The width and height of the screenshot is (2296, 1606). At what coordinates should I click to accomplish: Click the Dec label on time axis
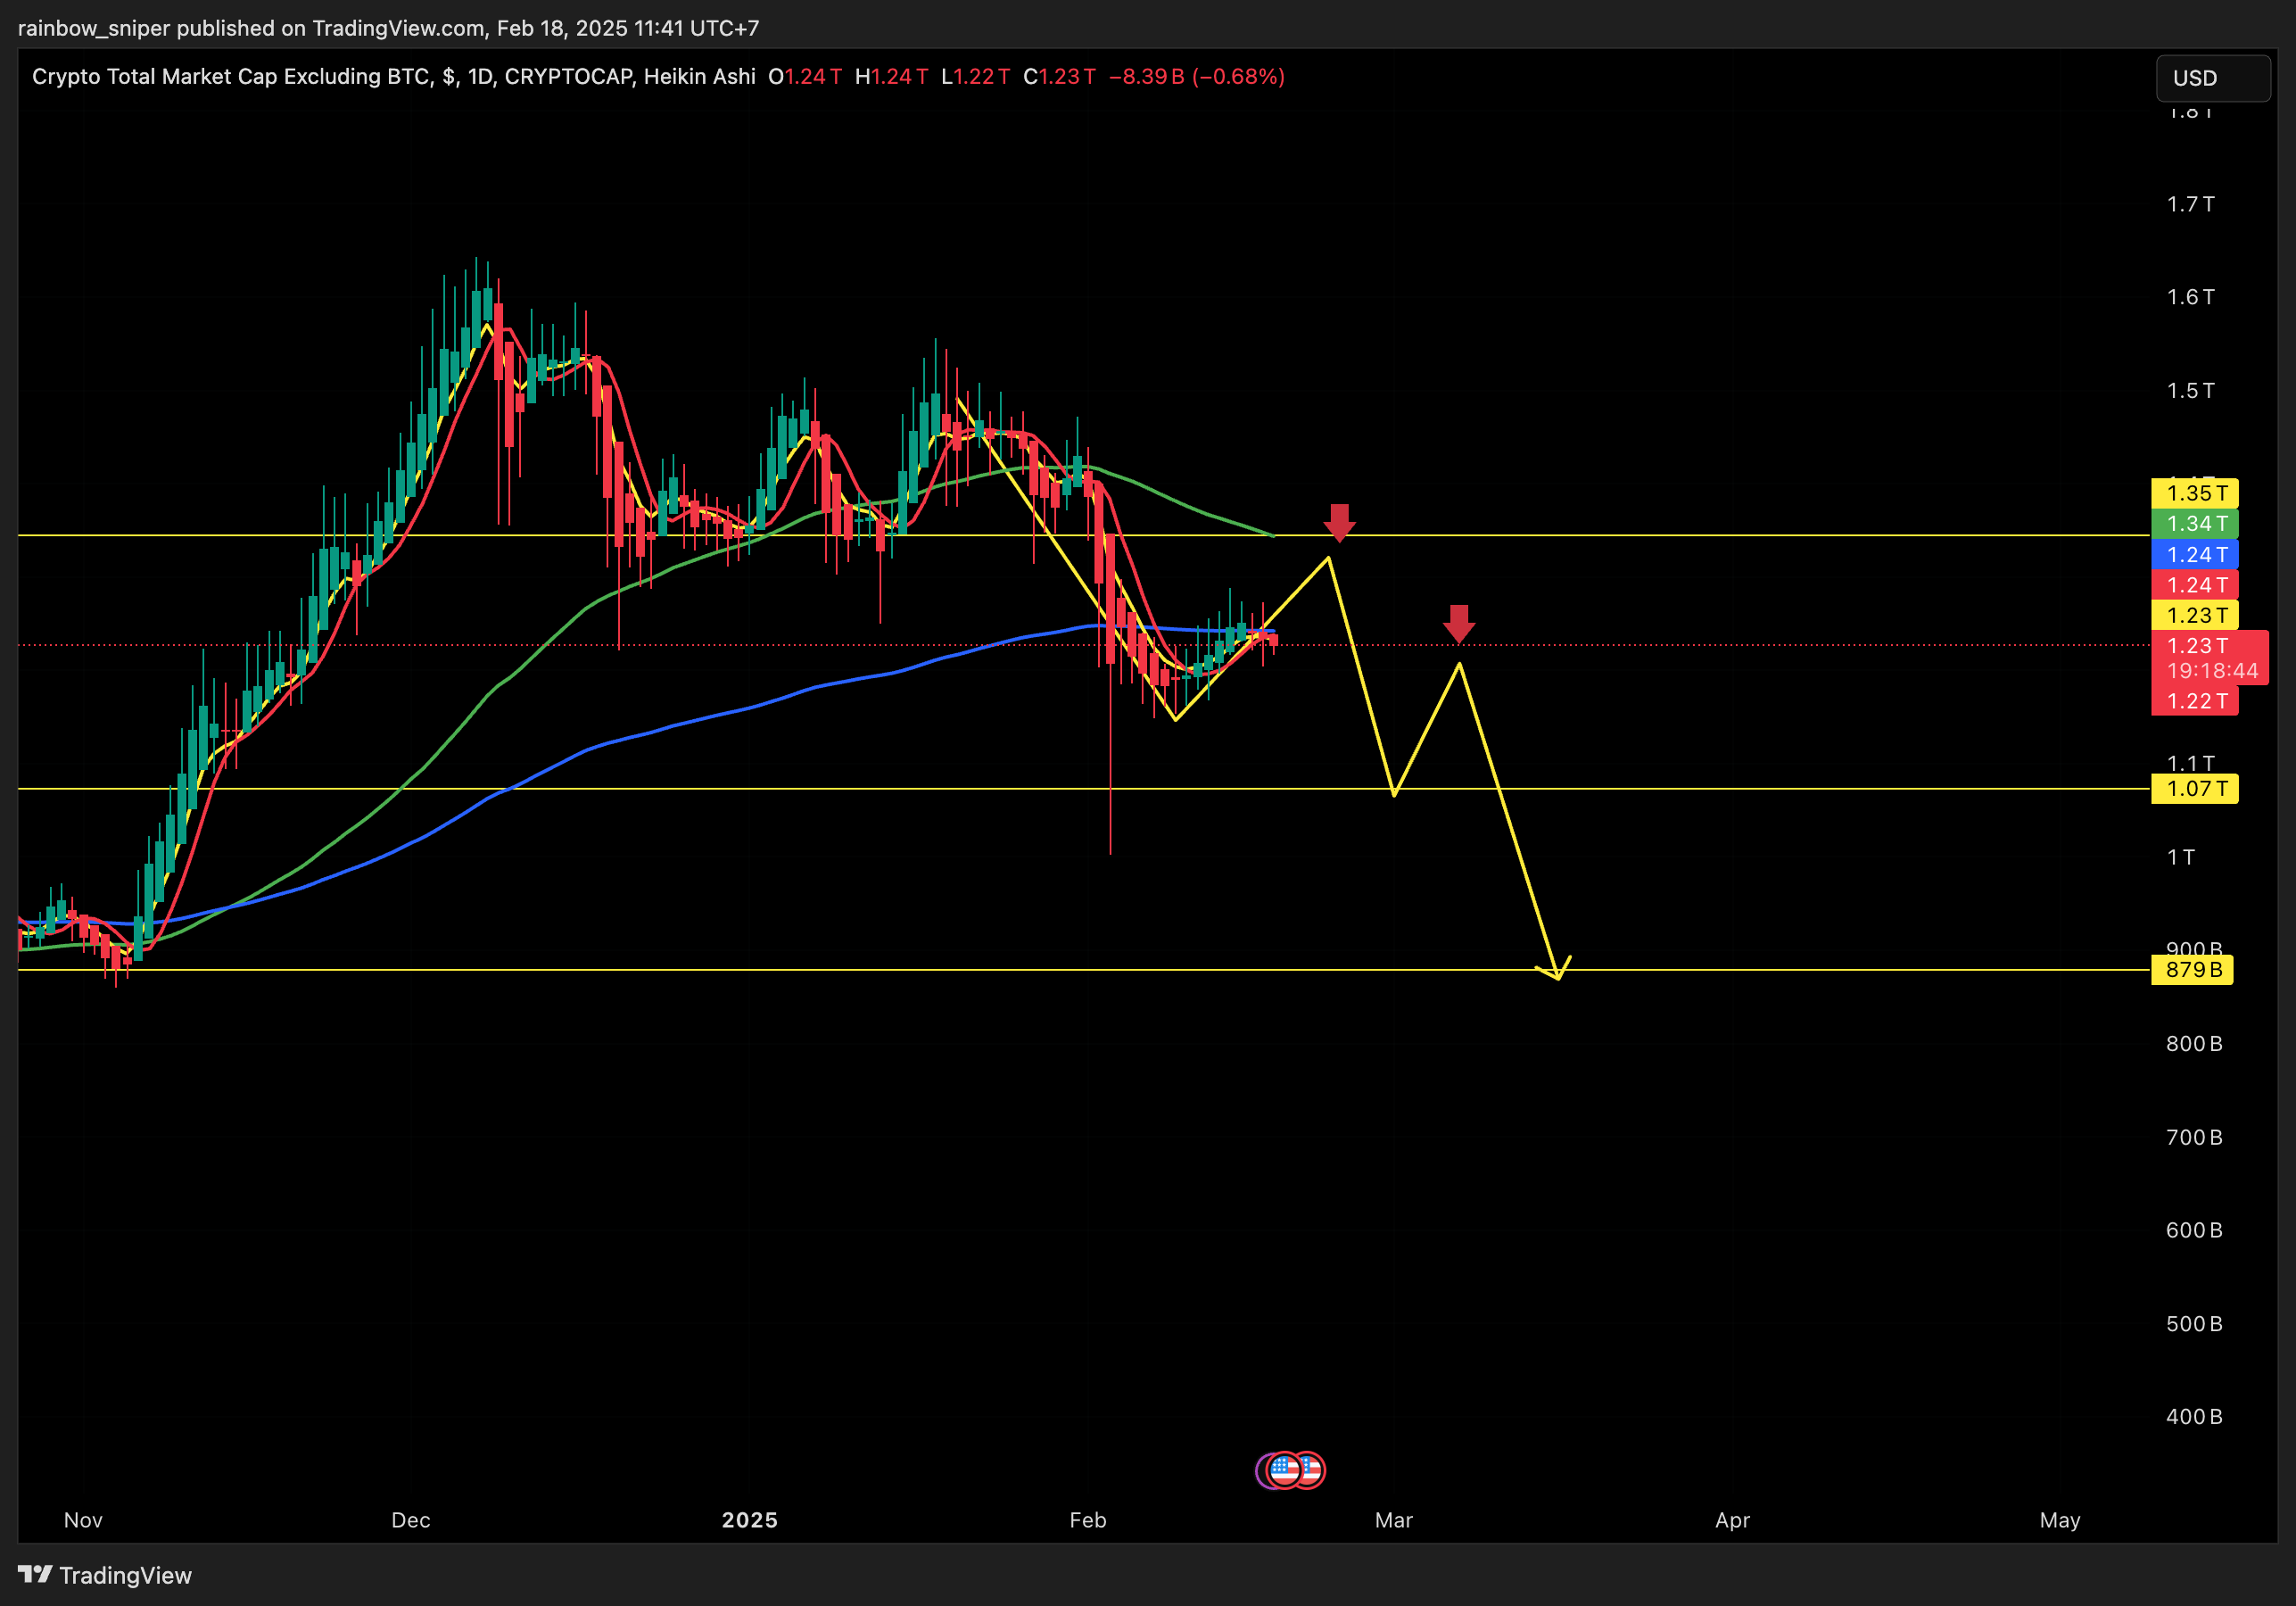(411, 1520)
